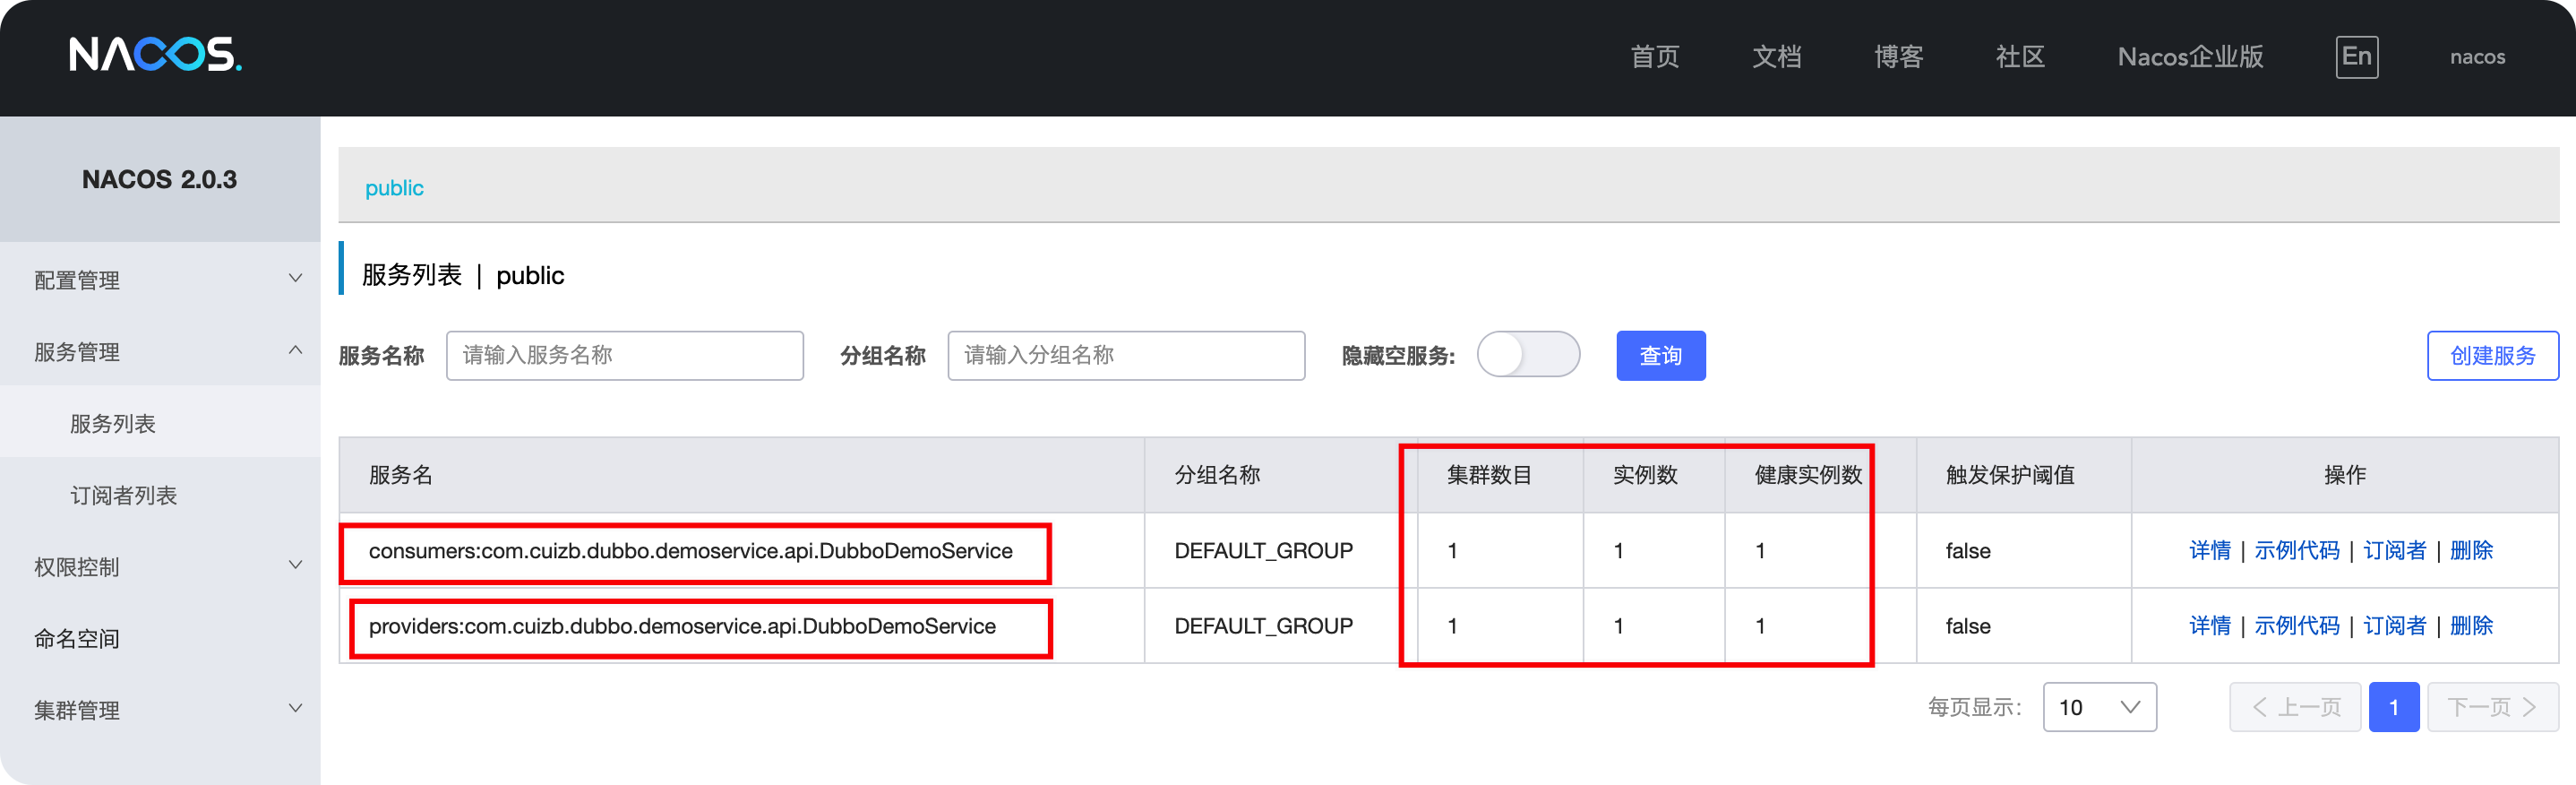Open 服务列表 in the sidebar
2576x785 pixels.
click(160, 424)
